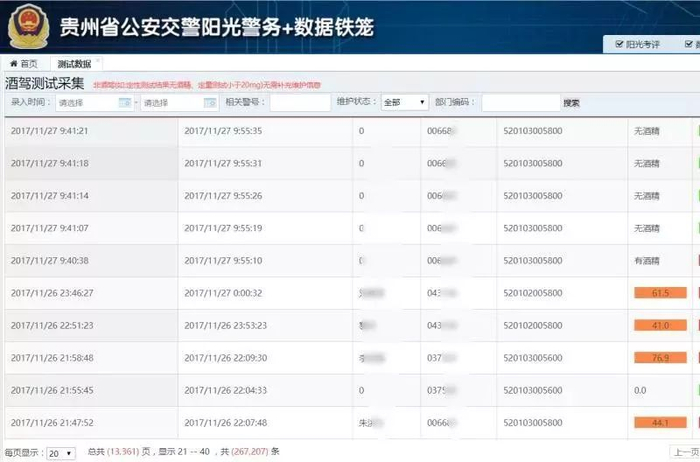This screenshot has height=462, width=700.
Task: Click the orange 76.9 alcohol value
Action: (x=660, y=358)
